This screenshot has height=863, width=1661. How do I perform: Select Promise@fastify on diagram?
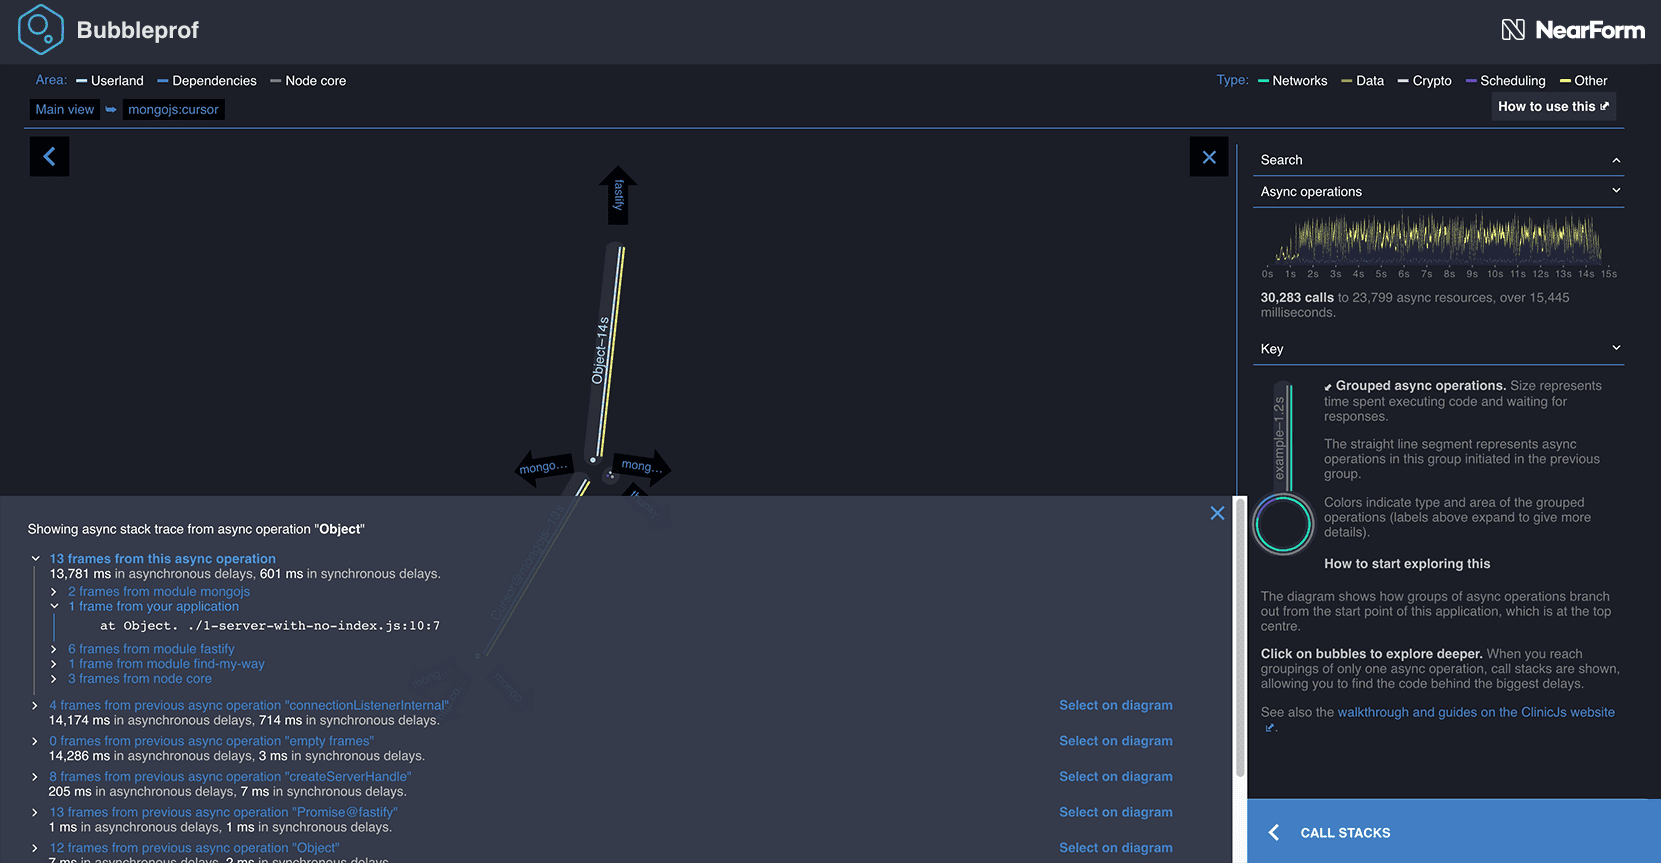[1116, 812]
